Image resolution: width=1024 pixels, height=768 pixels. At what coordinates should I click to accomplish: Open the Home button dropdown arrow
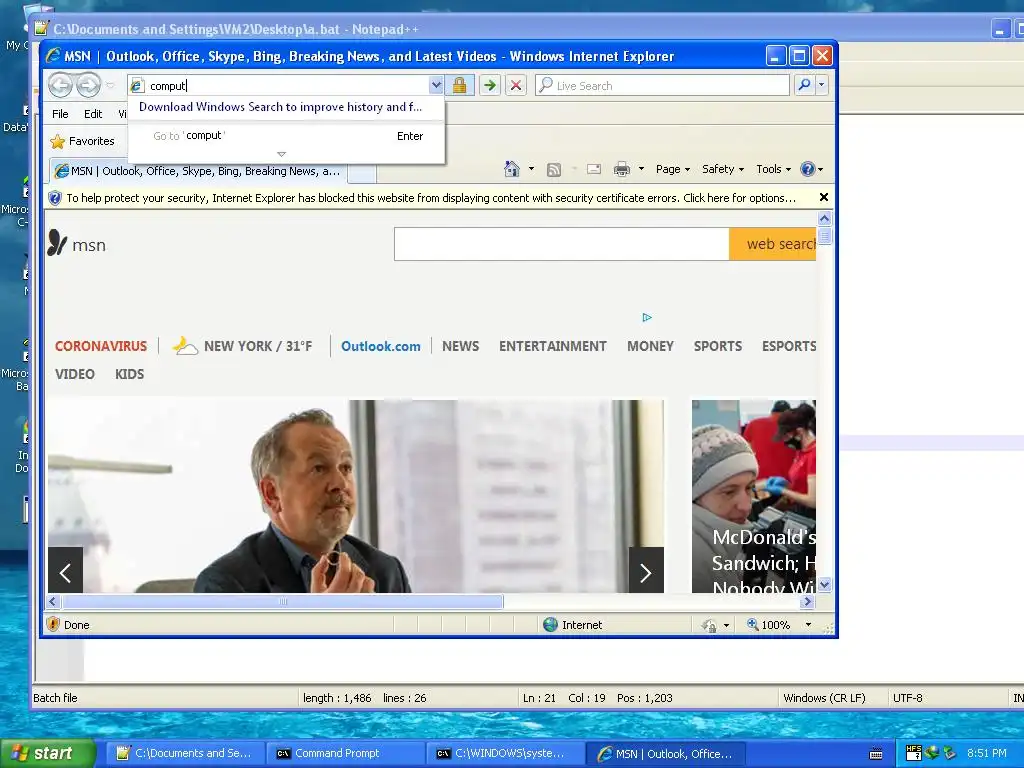click(x=531, y=169)
